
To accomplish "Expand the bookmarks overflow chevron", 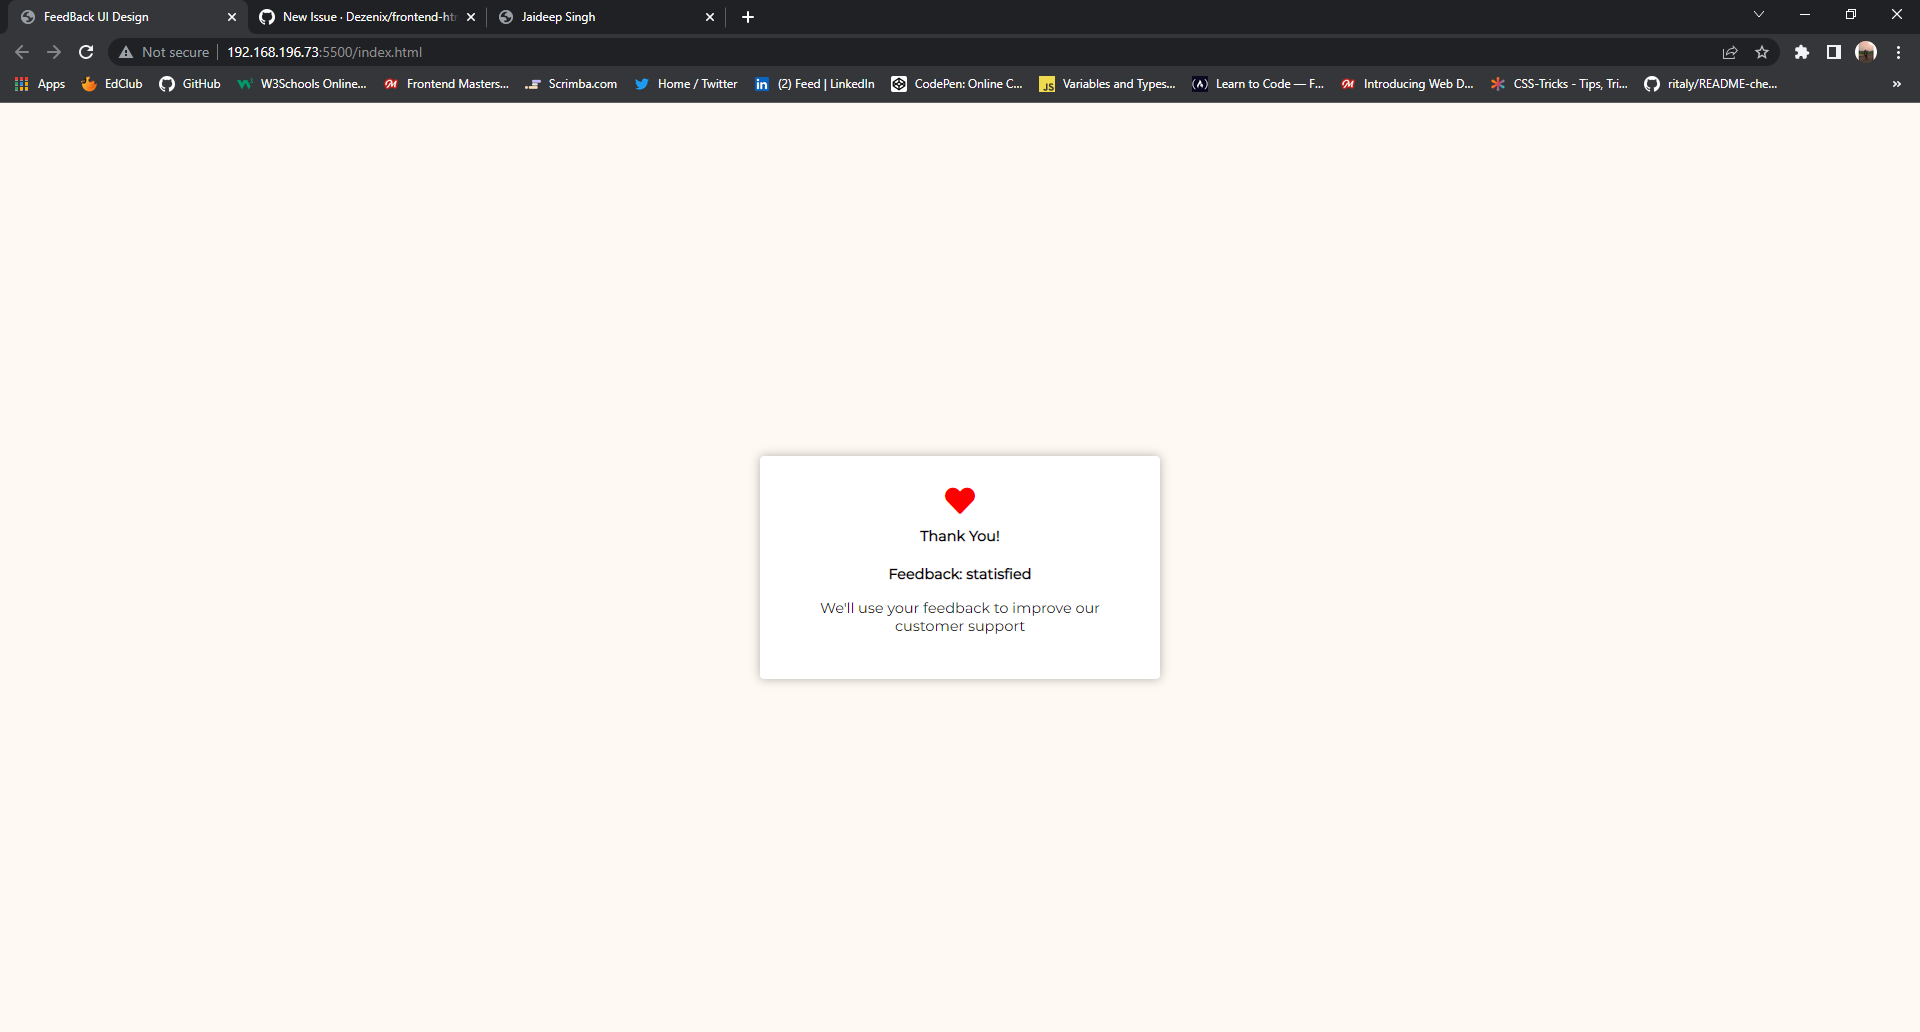I will pos(1896,84).
